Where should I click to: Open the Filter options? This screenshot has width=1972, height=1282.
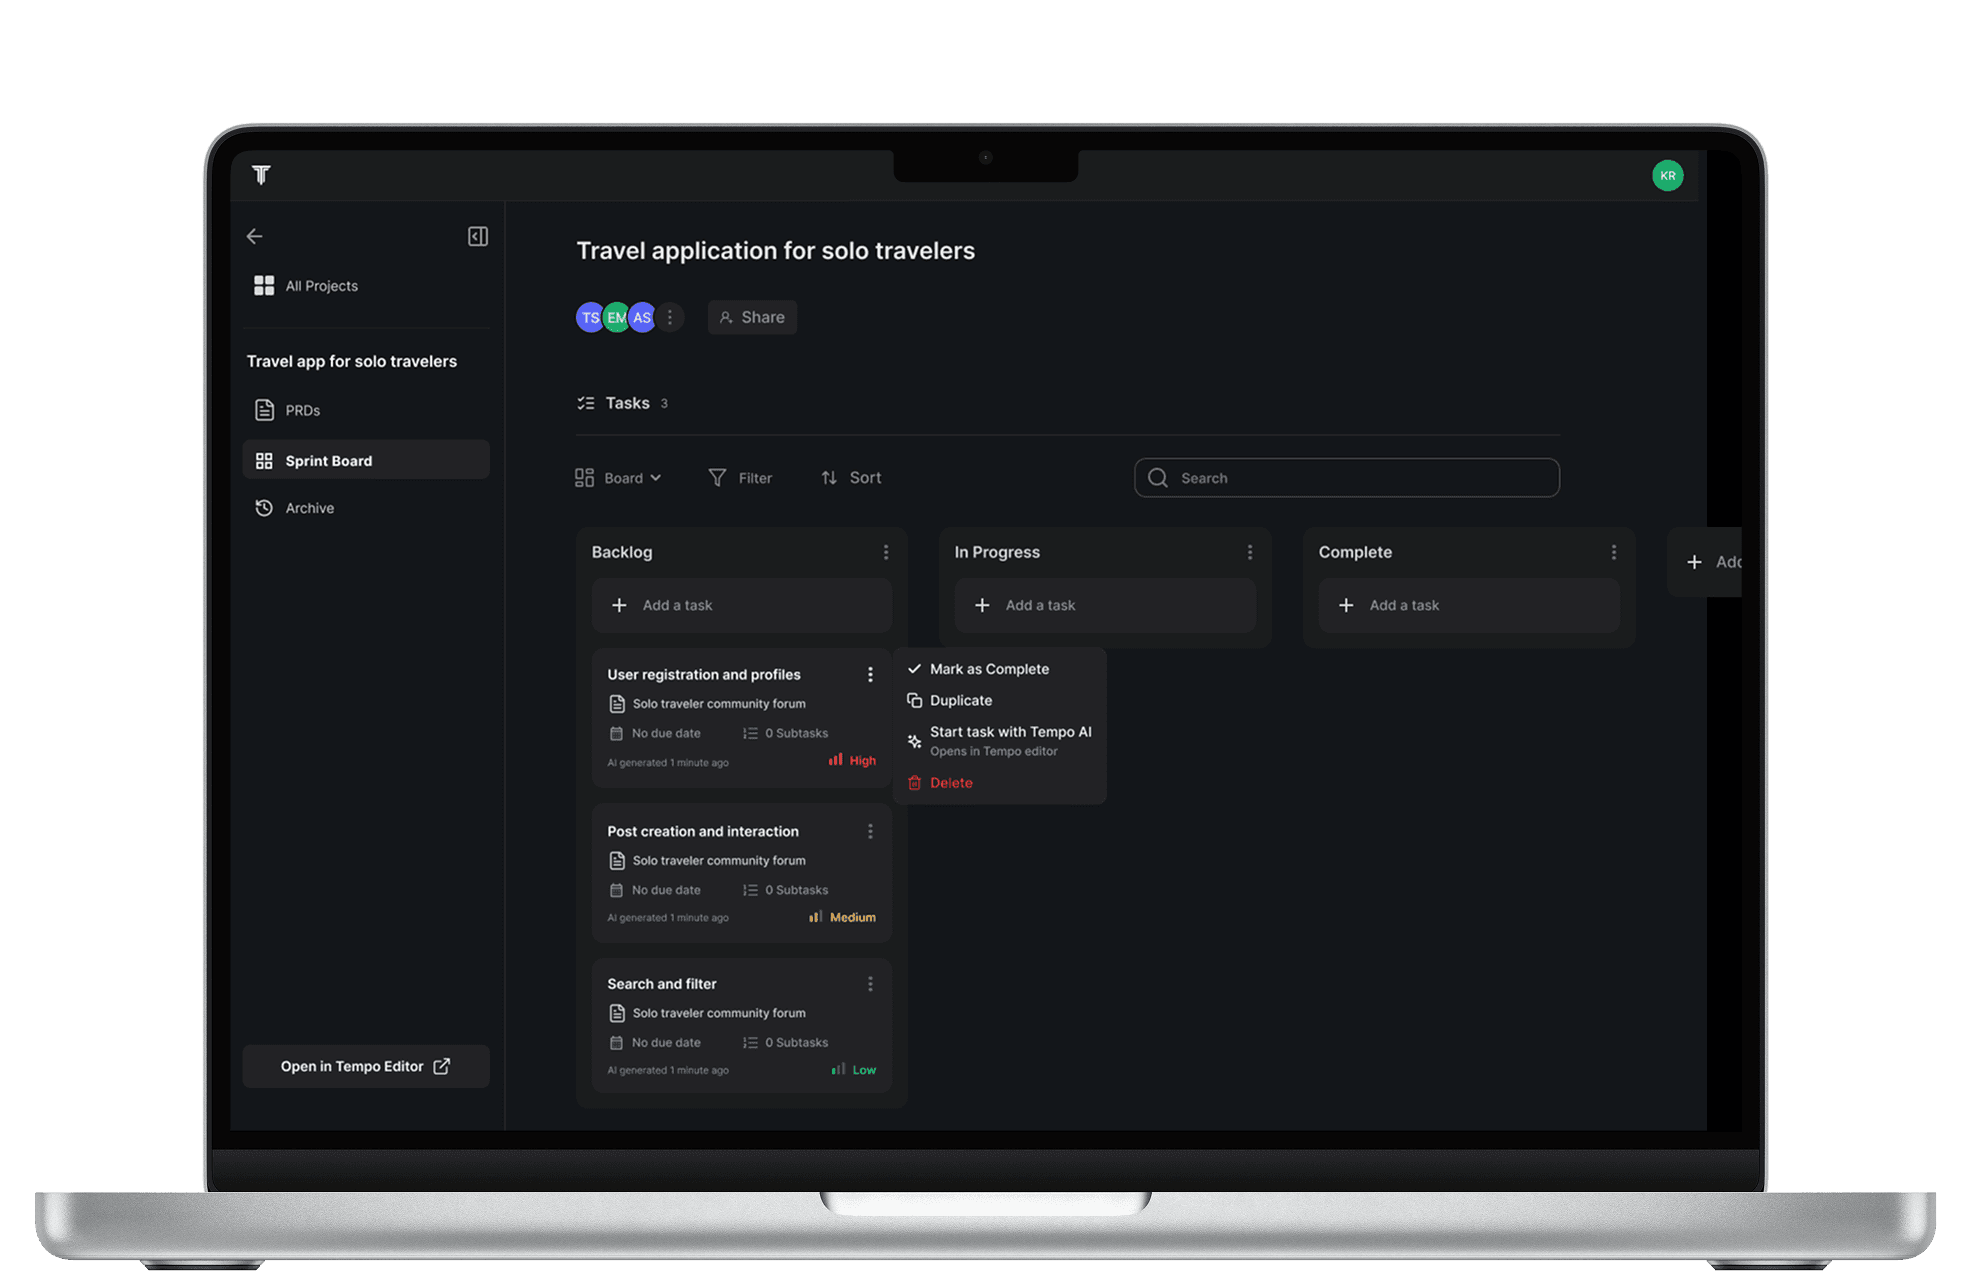pos(740,478)
